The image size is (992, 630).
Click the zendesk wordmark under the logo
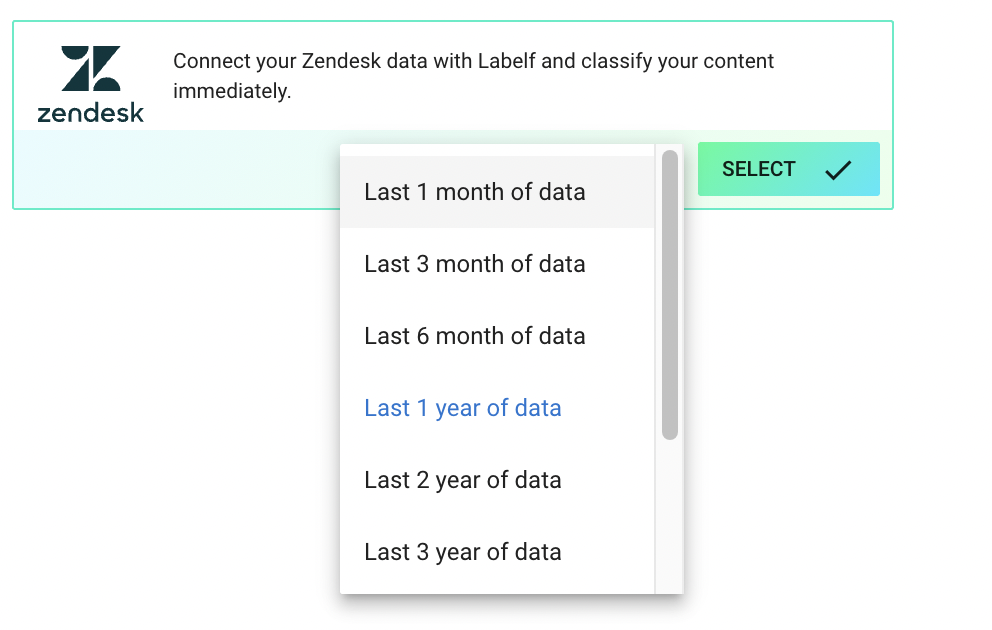click(x=90, y=113)
